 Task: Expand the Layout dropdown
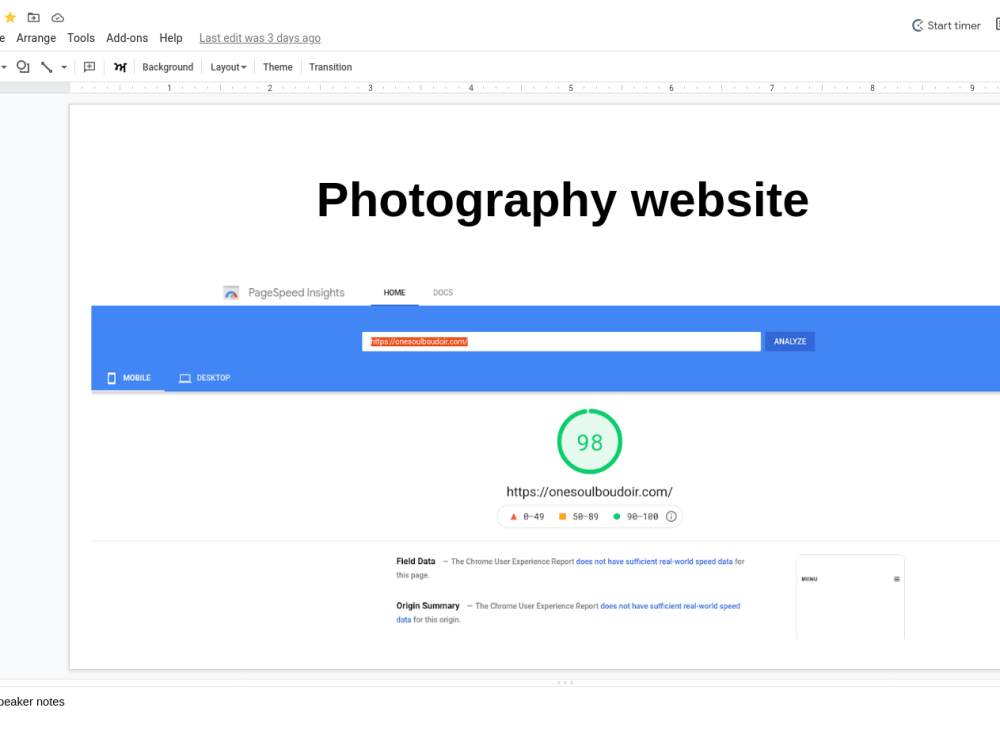228,67
